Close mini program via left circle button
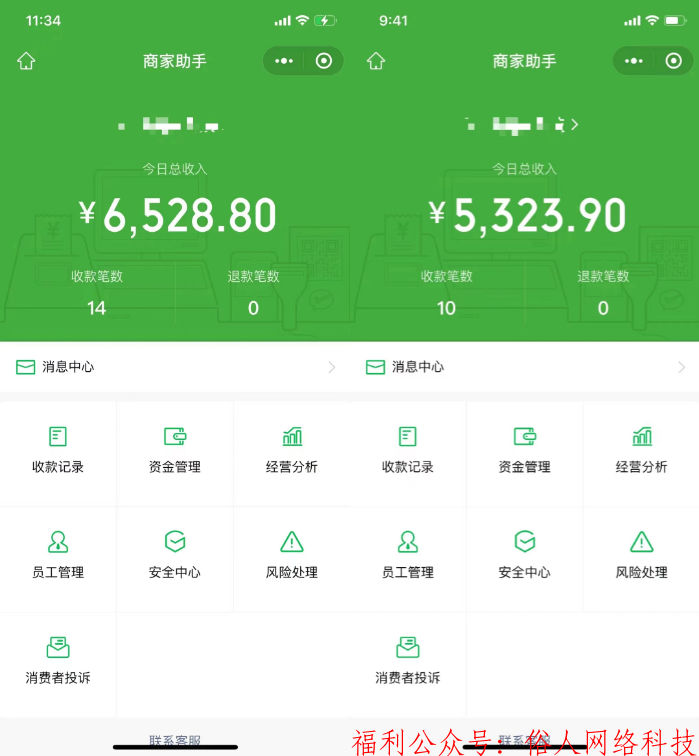The height and width of the screenshot is (756, 699). click(x=323, y=61)
